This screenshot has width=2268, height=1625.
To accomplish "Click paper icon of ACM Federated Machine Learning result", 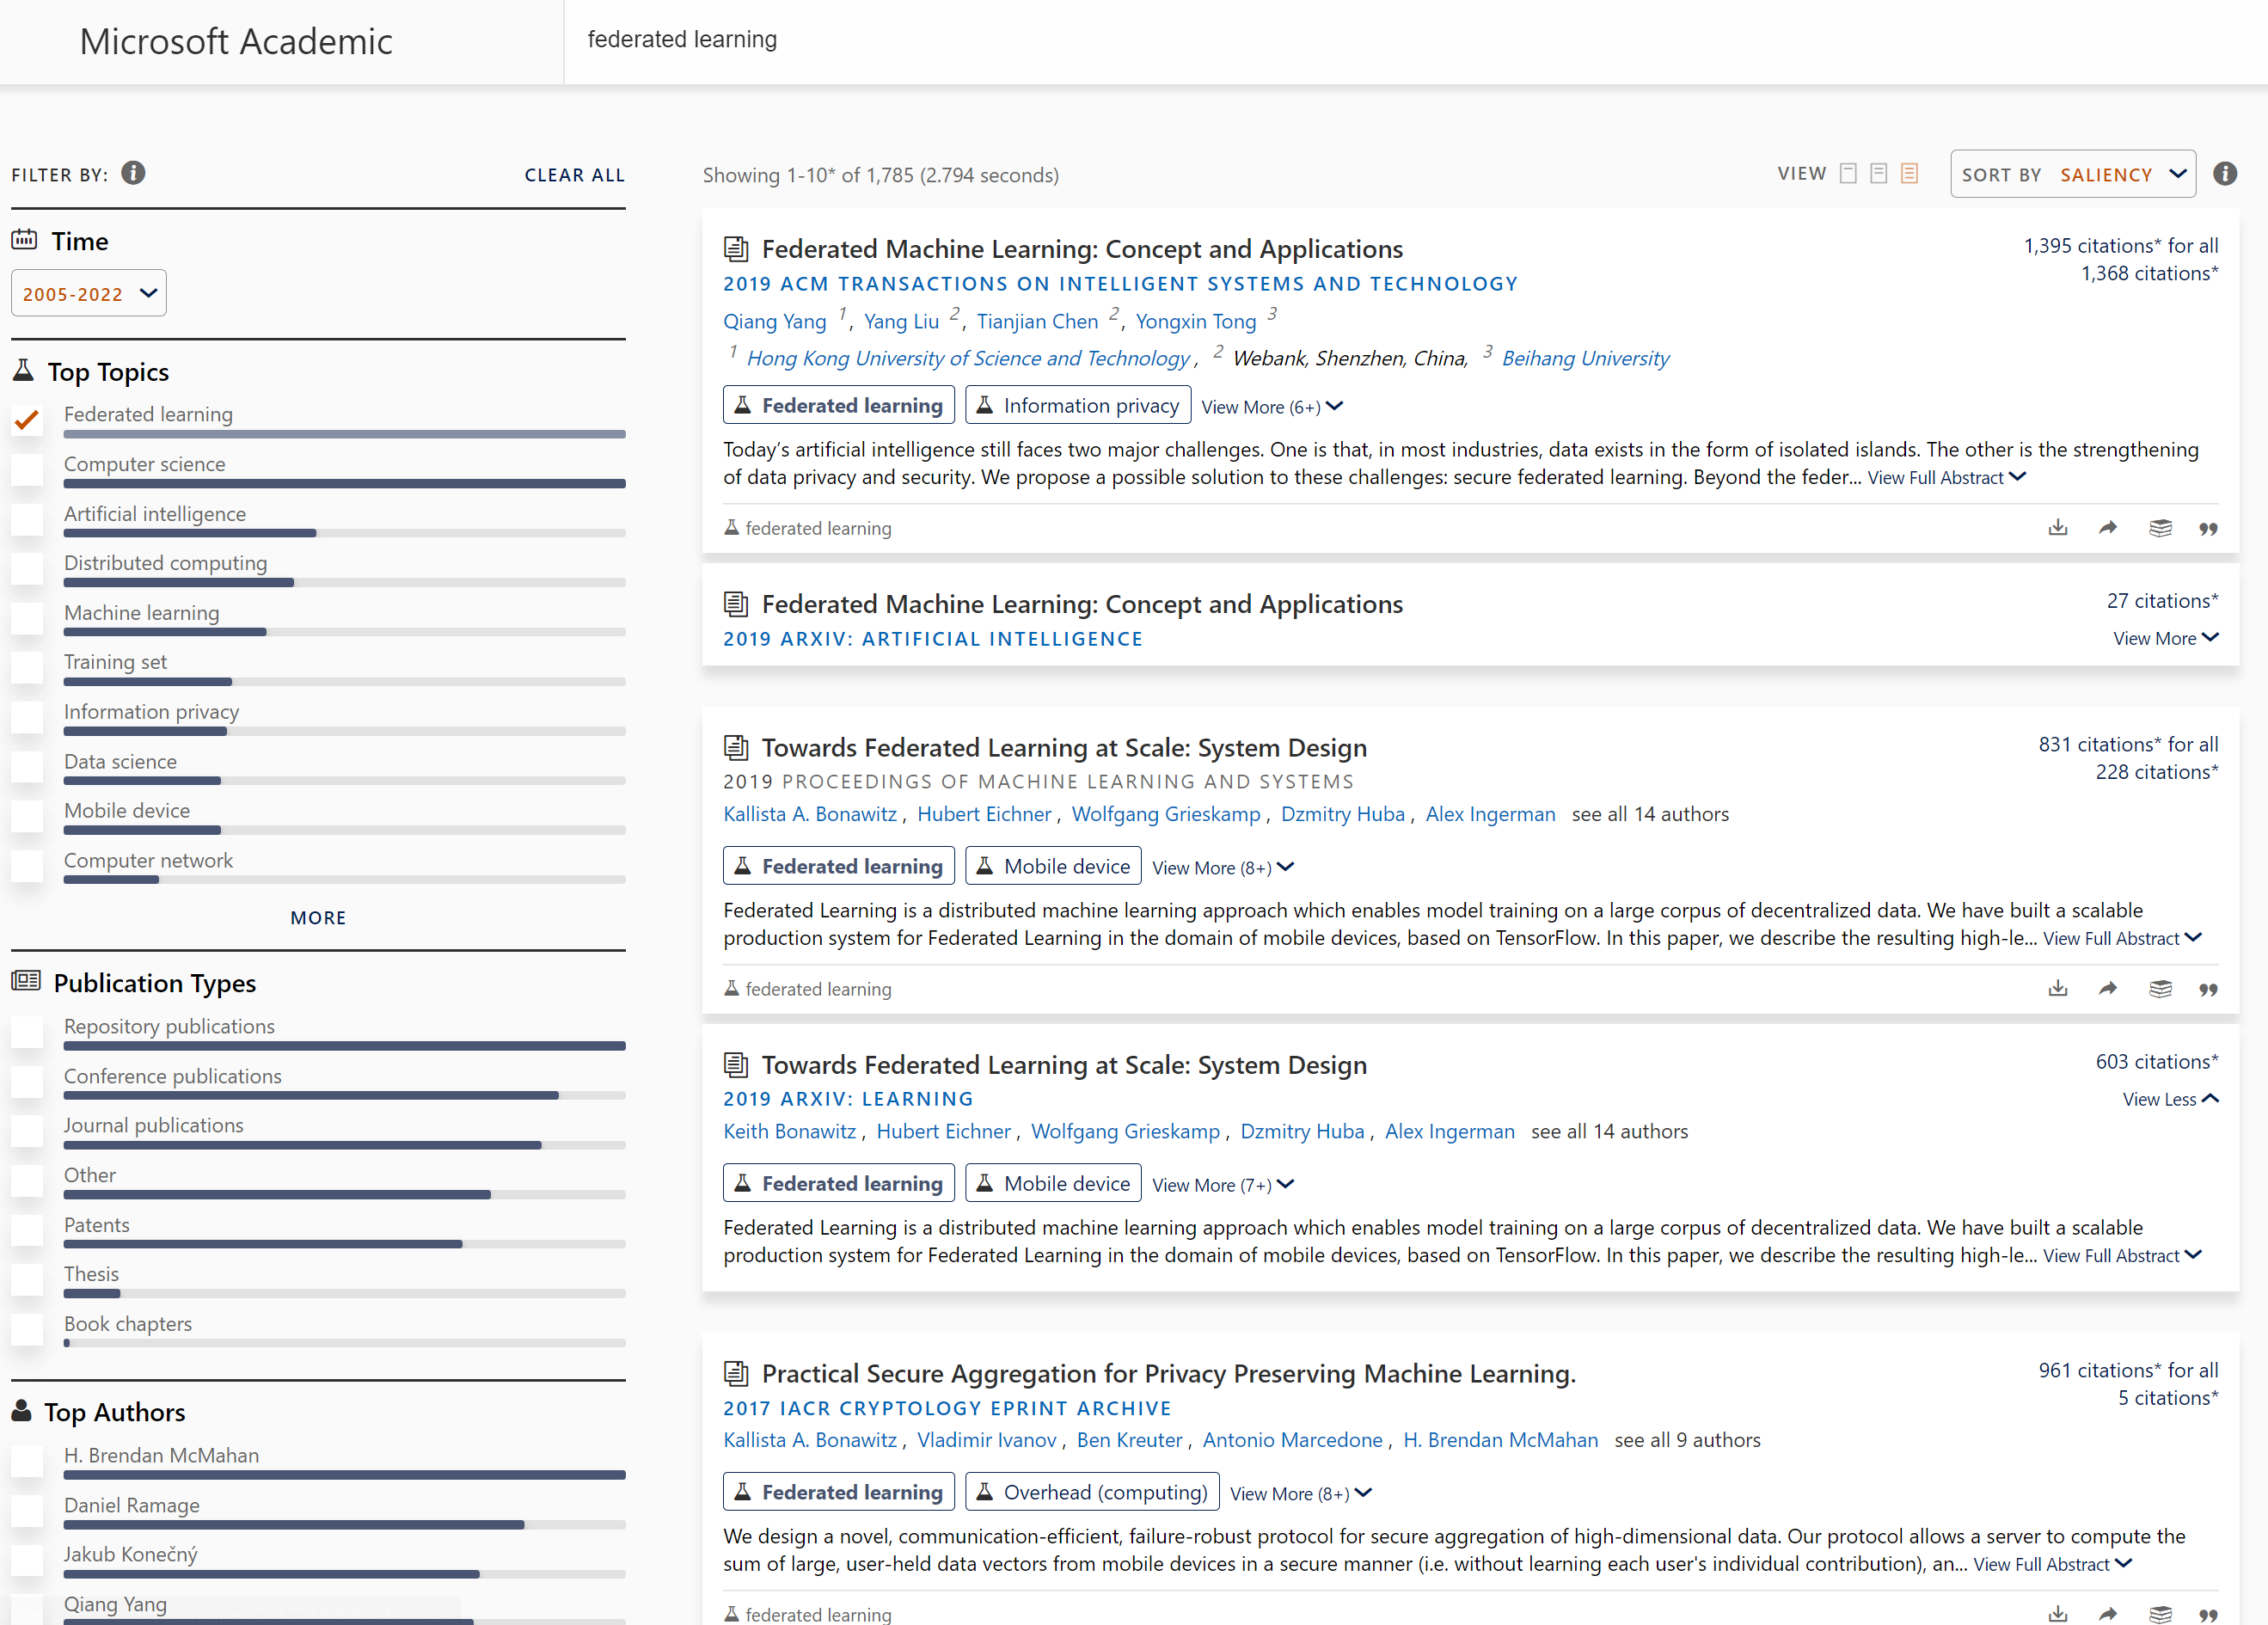I will click(x=736, y=248).
